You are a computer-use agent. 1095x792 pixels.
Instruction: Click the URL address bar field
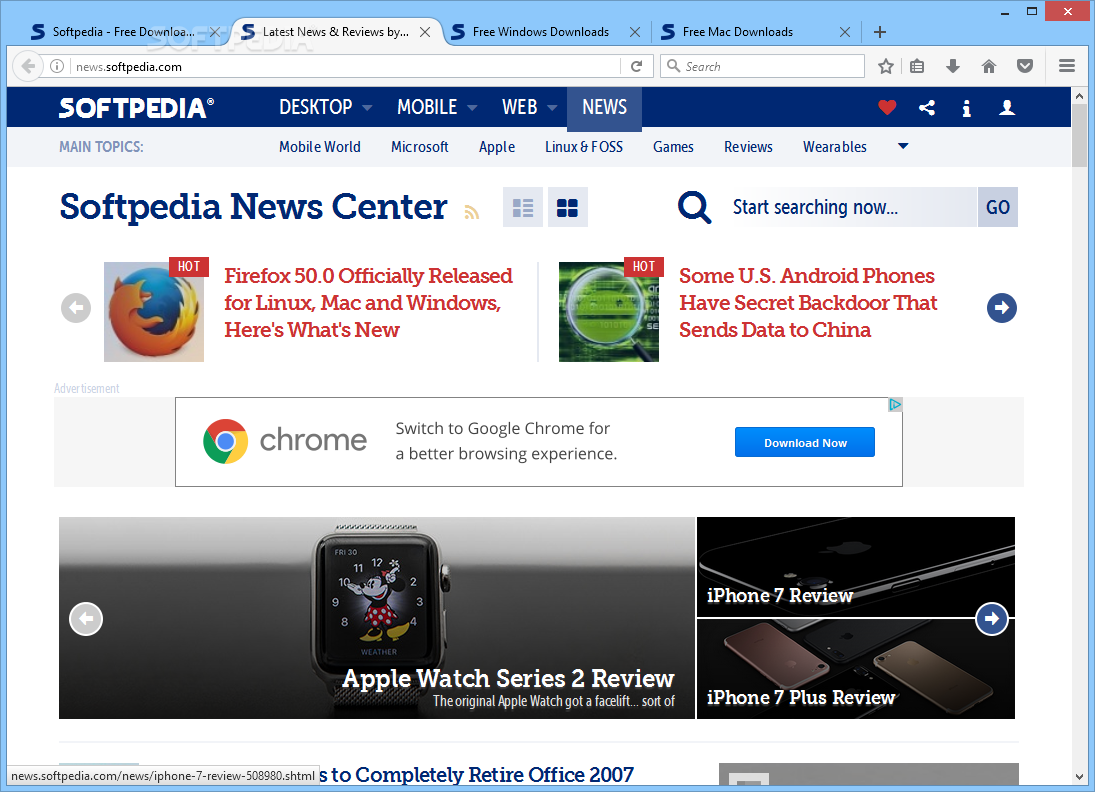[346, 66]
